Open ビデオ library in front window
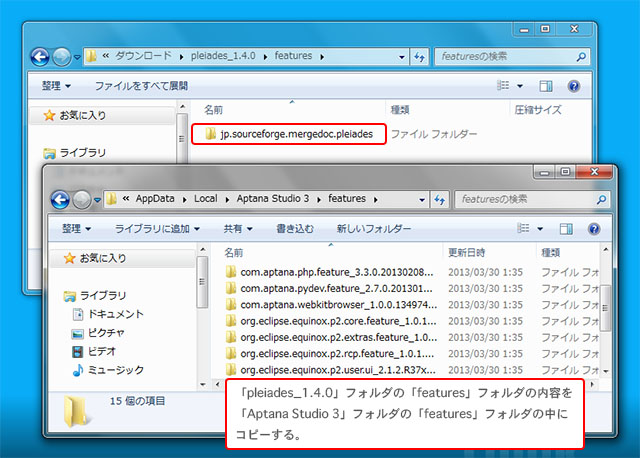Image resolution: width=640 pixels, height=458 pixels. (94, 351)
